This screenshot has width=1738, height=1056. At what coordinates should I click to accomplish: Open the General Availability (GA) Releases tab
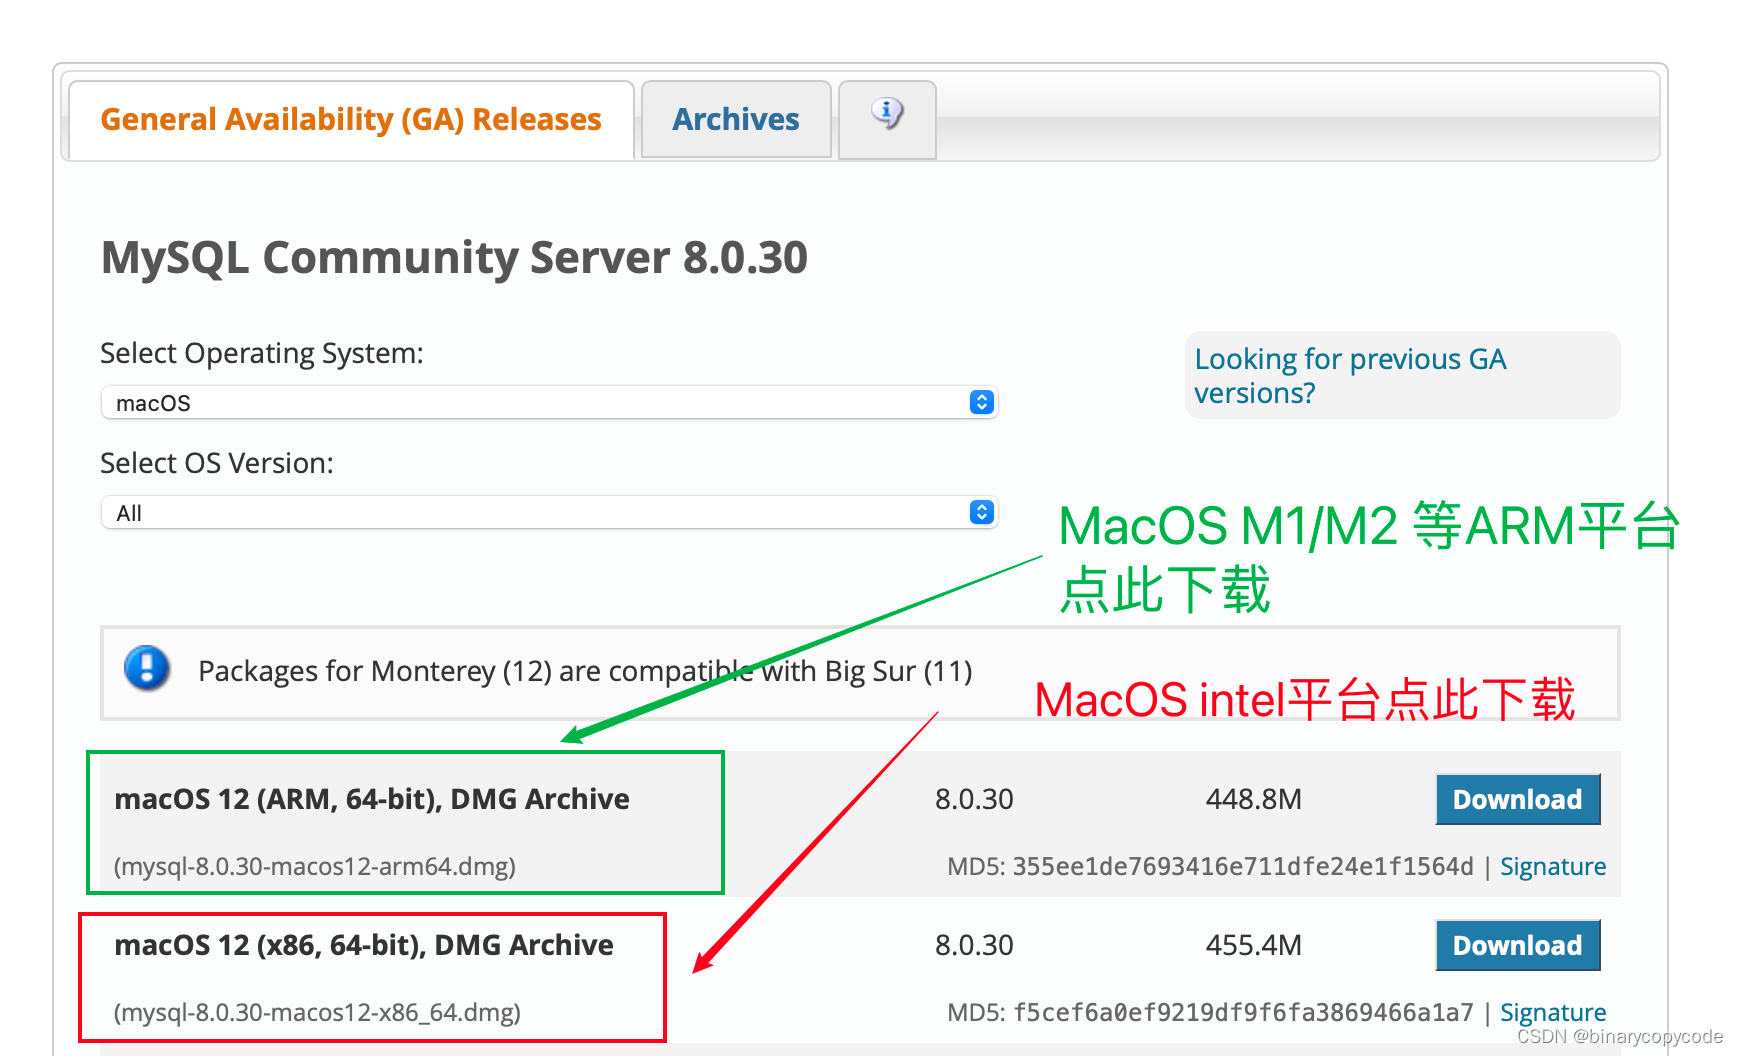click(x=351, y=120)
